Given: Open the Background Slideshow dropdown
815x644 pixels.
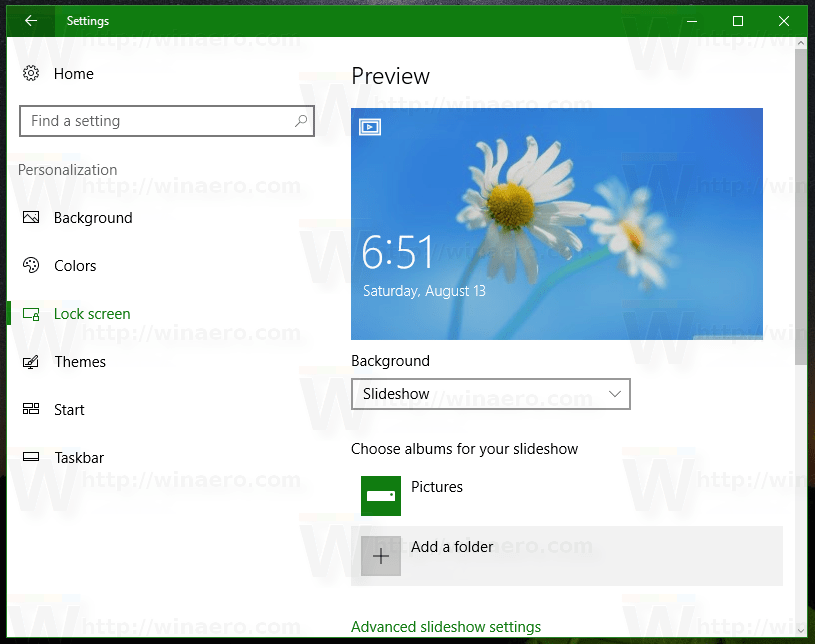Looking at the screenshot, I should coord(490,394).
